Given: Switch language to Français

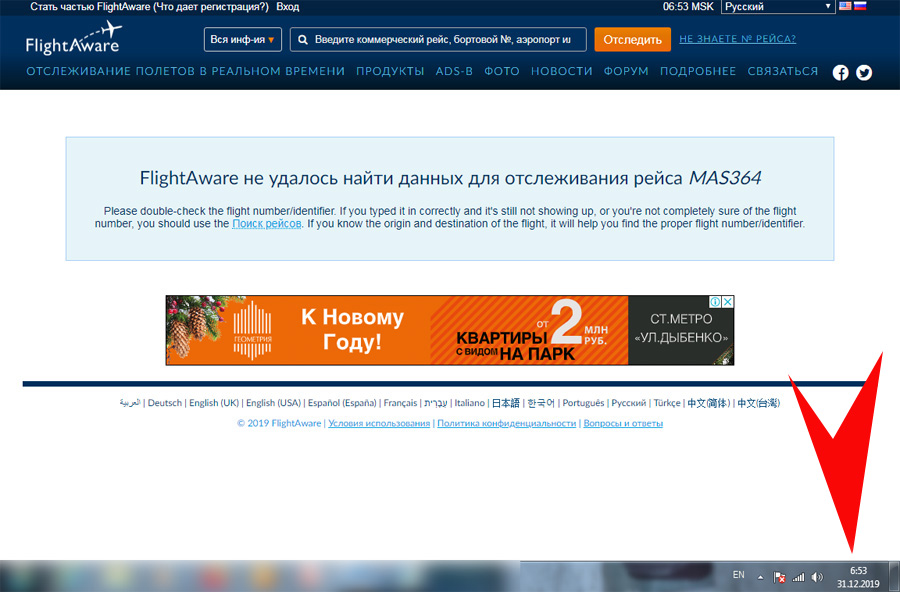Looking at the screenshot, I should tap(400, 403).
